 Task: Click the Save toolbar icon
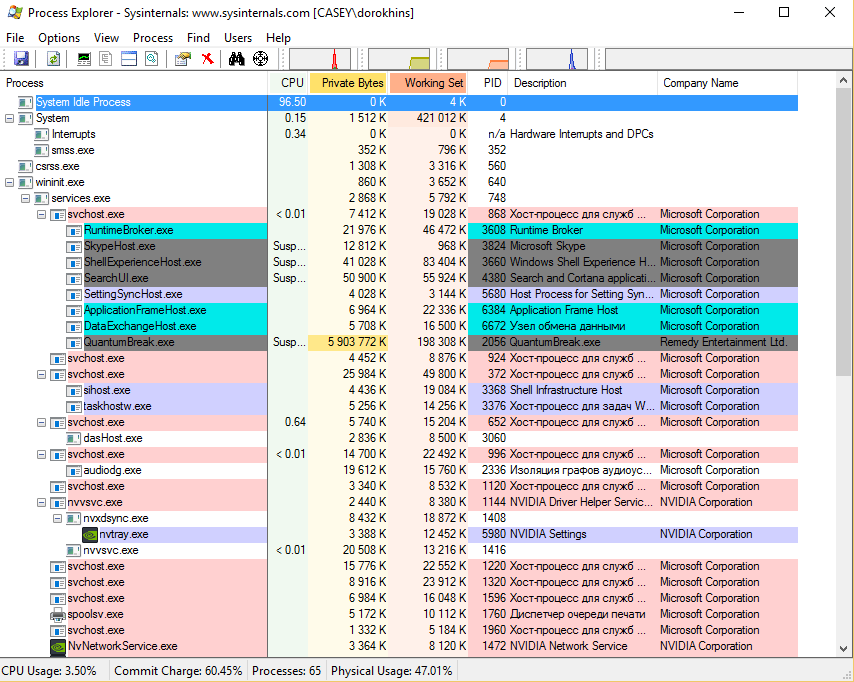point(21,59)
